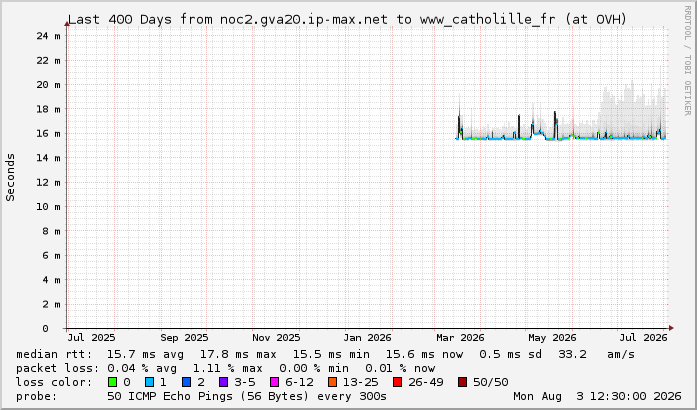Click the '0.04 % avg' packet loss value
The width and height of the screenshot is (697, 410).
[x=142, y=369]
